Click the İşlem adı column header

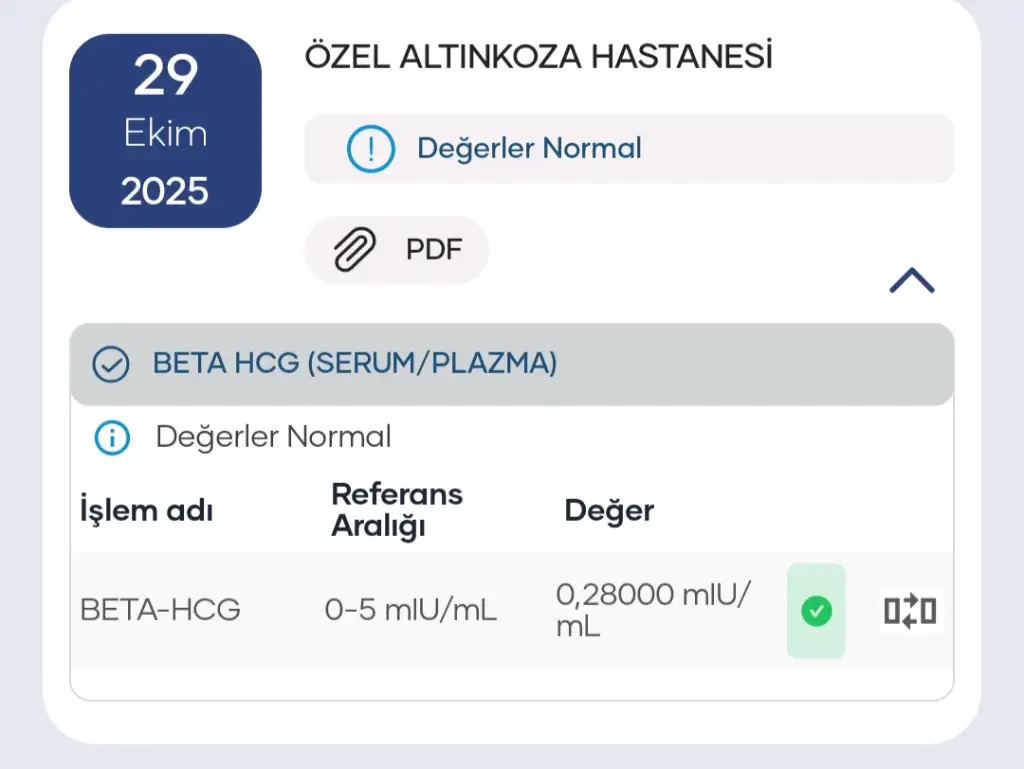[x=146, y=510]
